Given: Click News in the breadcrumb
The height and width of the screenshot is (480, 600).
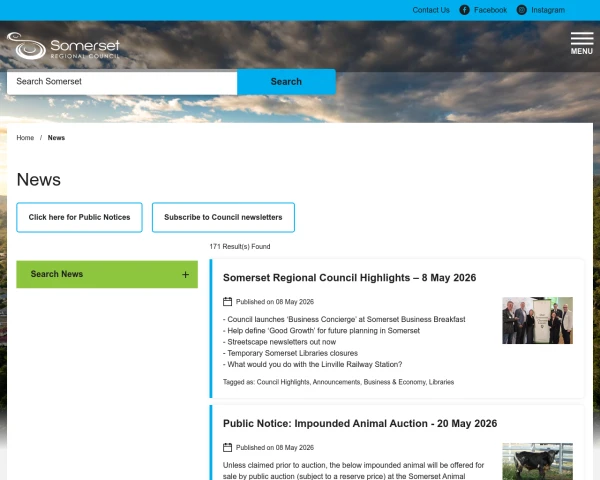Looking at the screenshot, I should click(56, 138).
